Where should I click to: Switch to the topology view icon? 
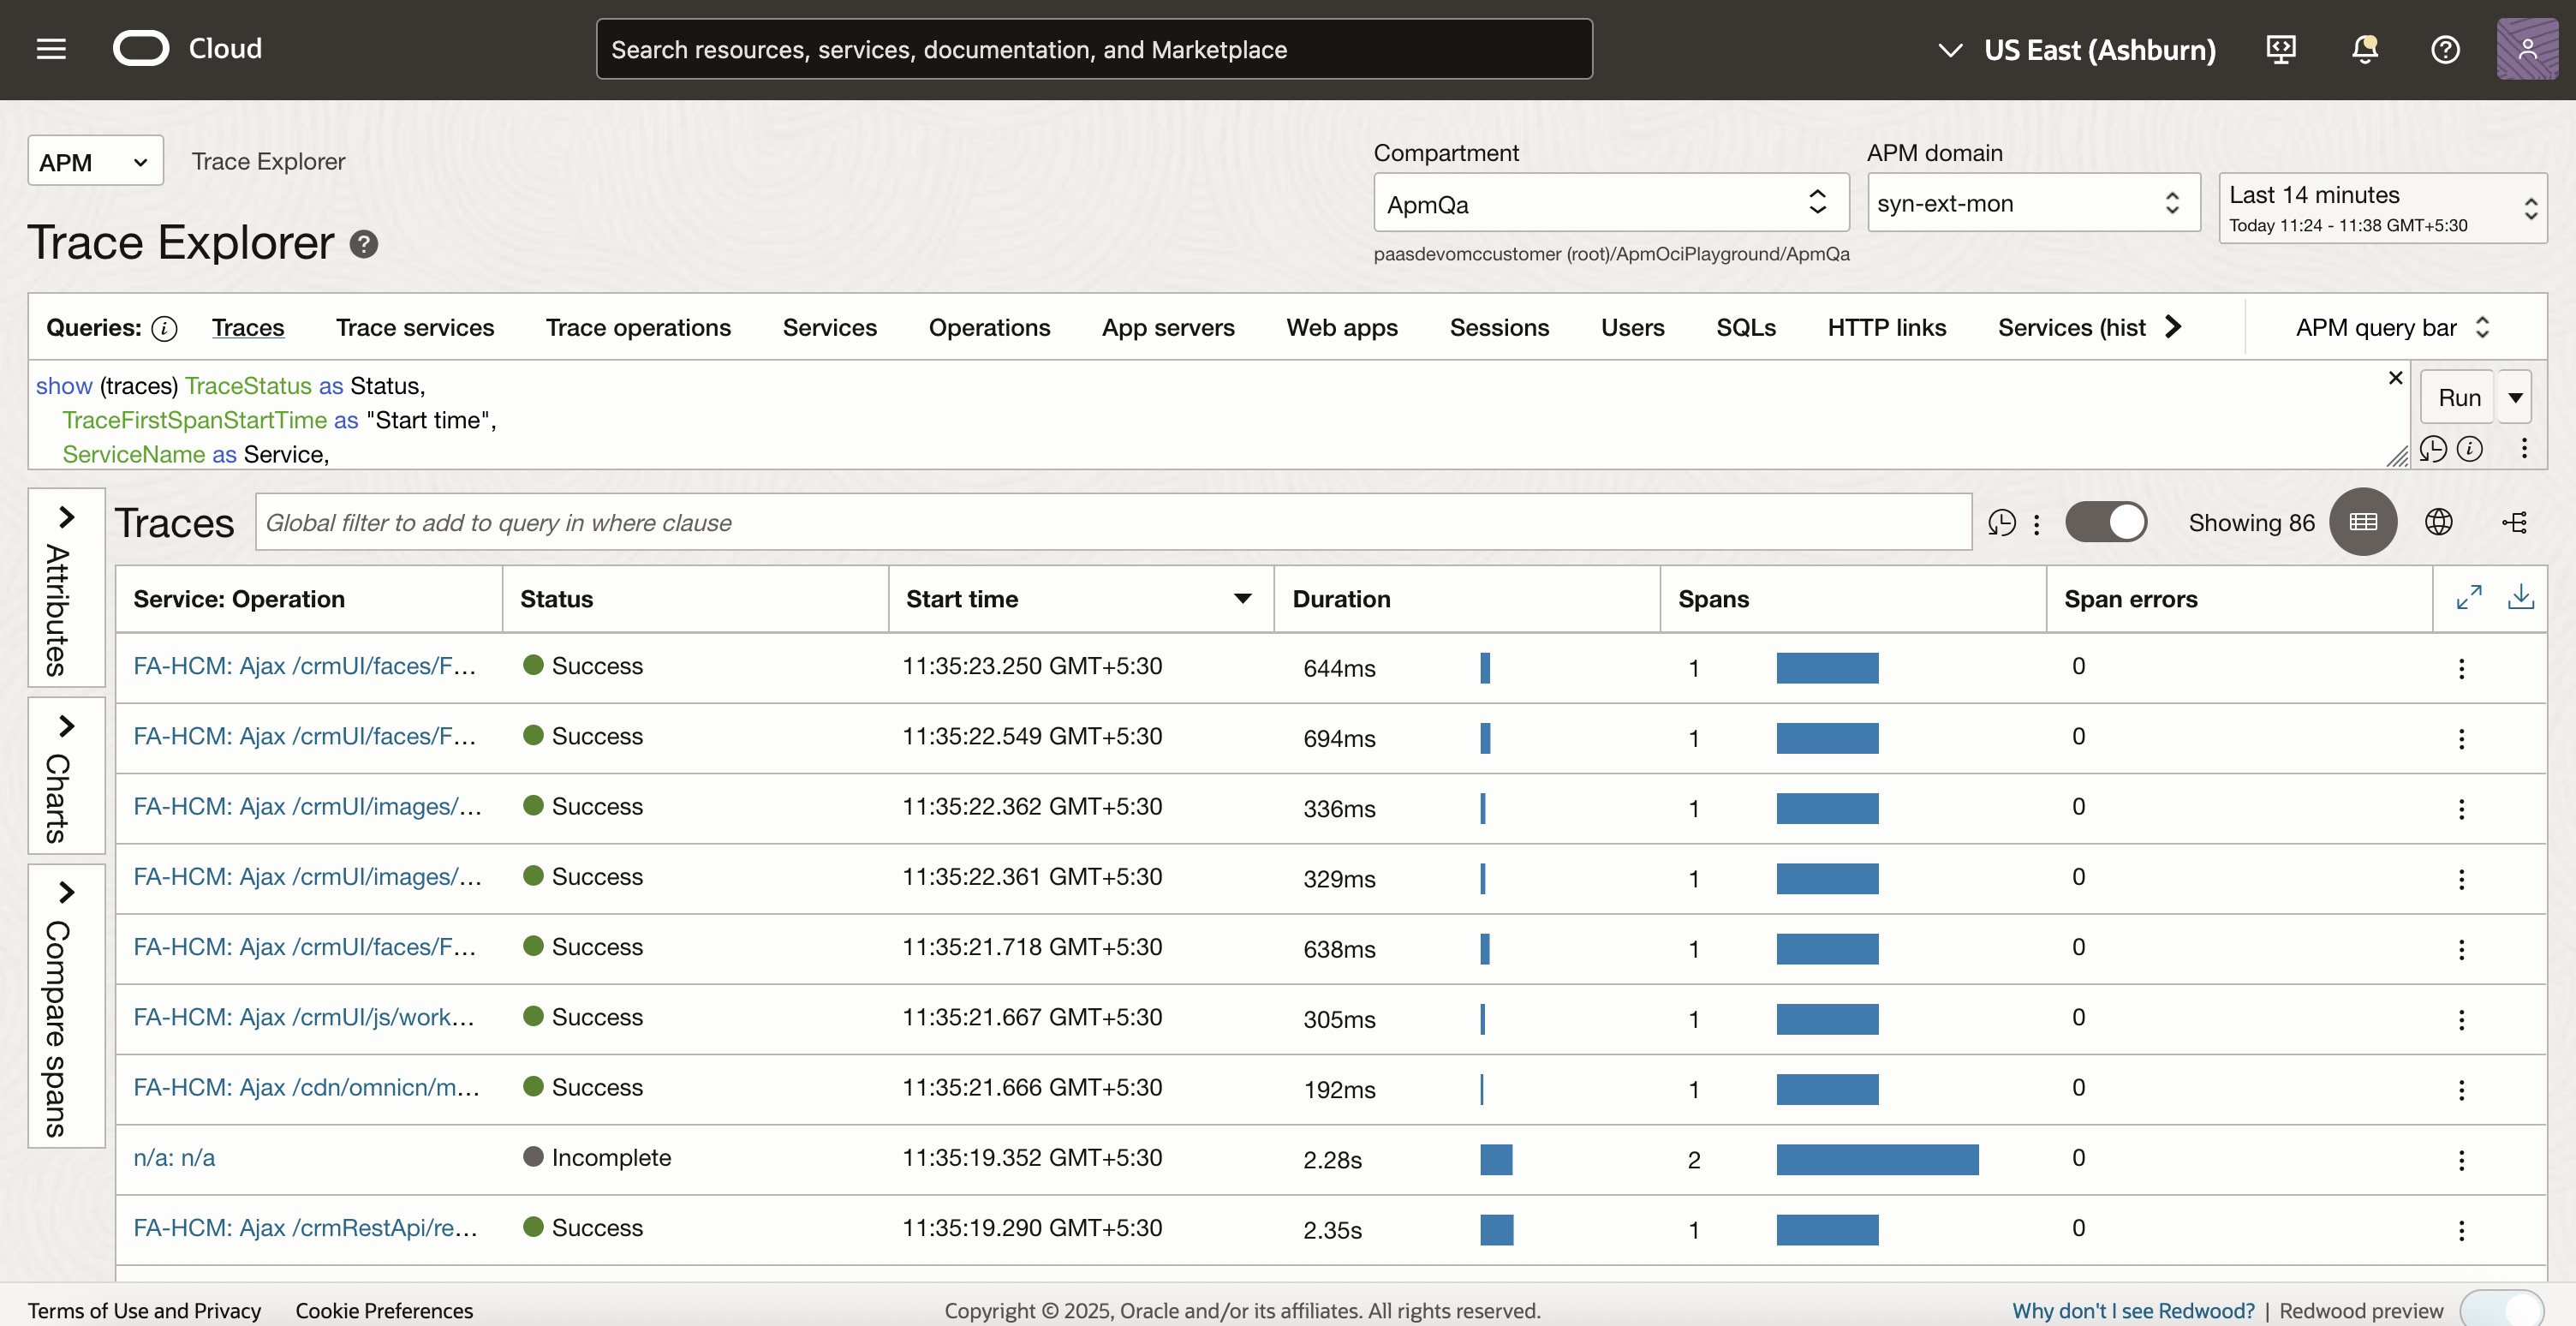2514,522
